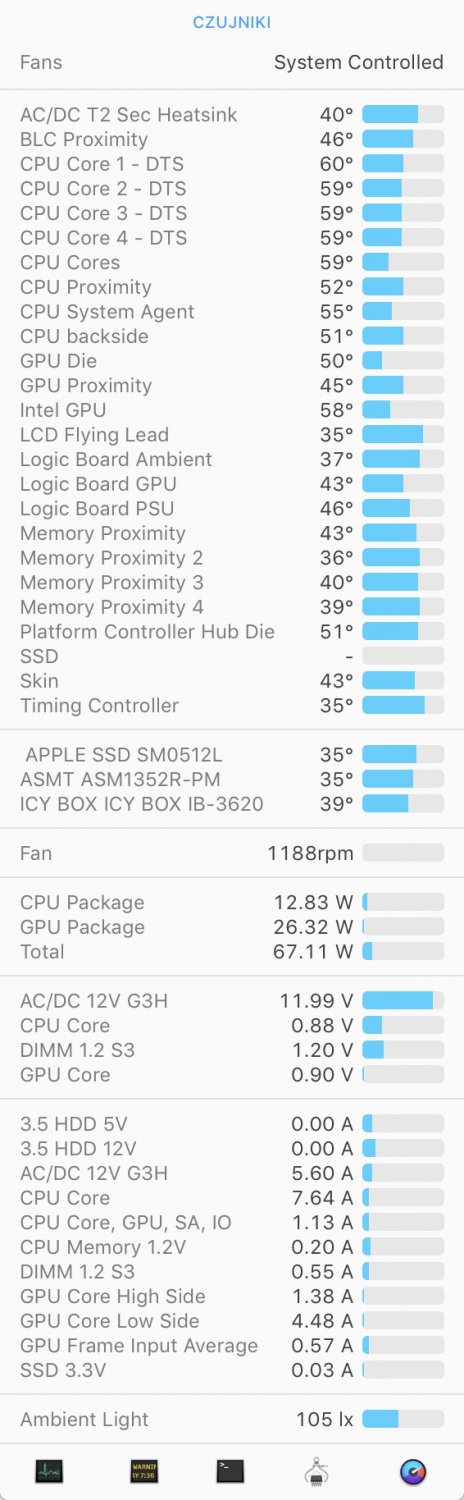This screenshot has width=464, height=1500.
Task: Select the CPU Package power row
Action: click(232, 903)
